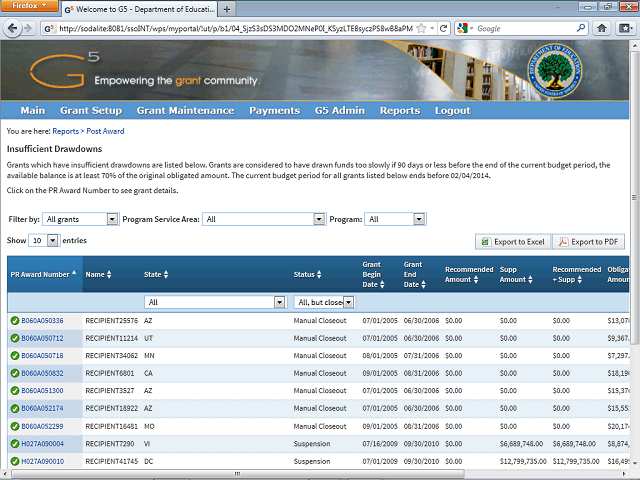
Task: Click the Google search magnifier icon
Action: (x=581, y=28)
